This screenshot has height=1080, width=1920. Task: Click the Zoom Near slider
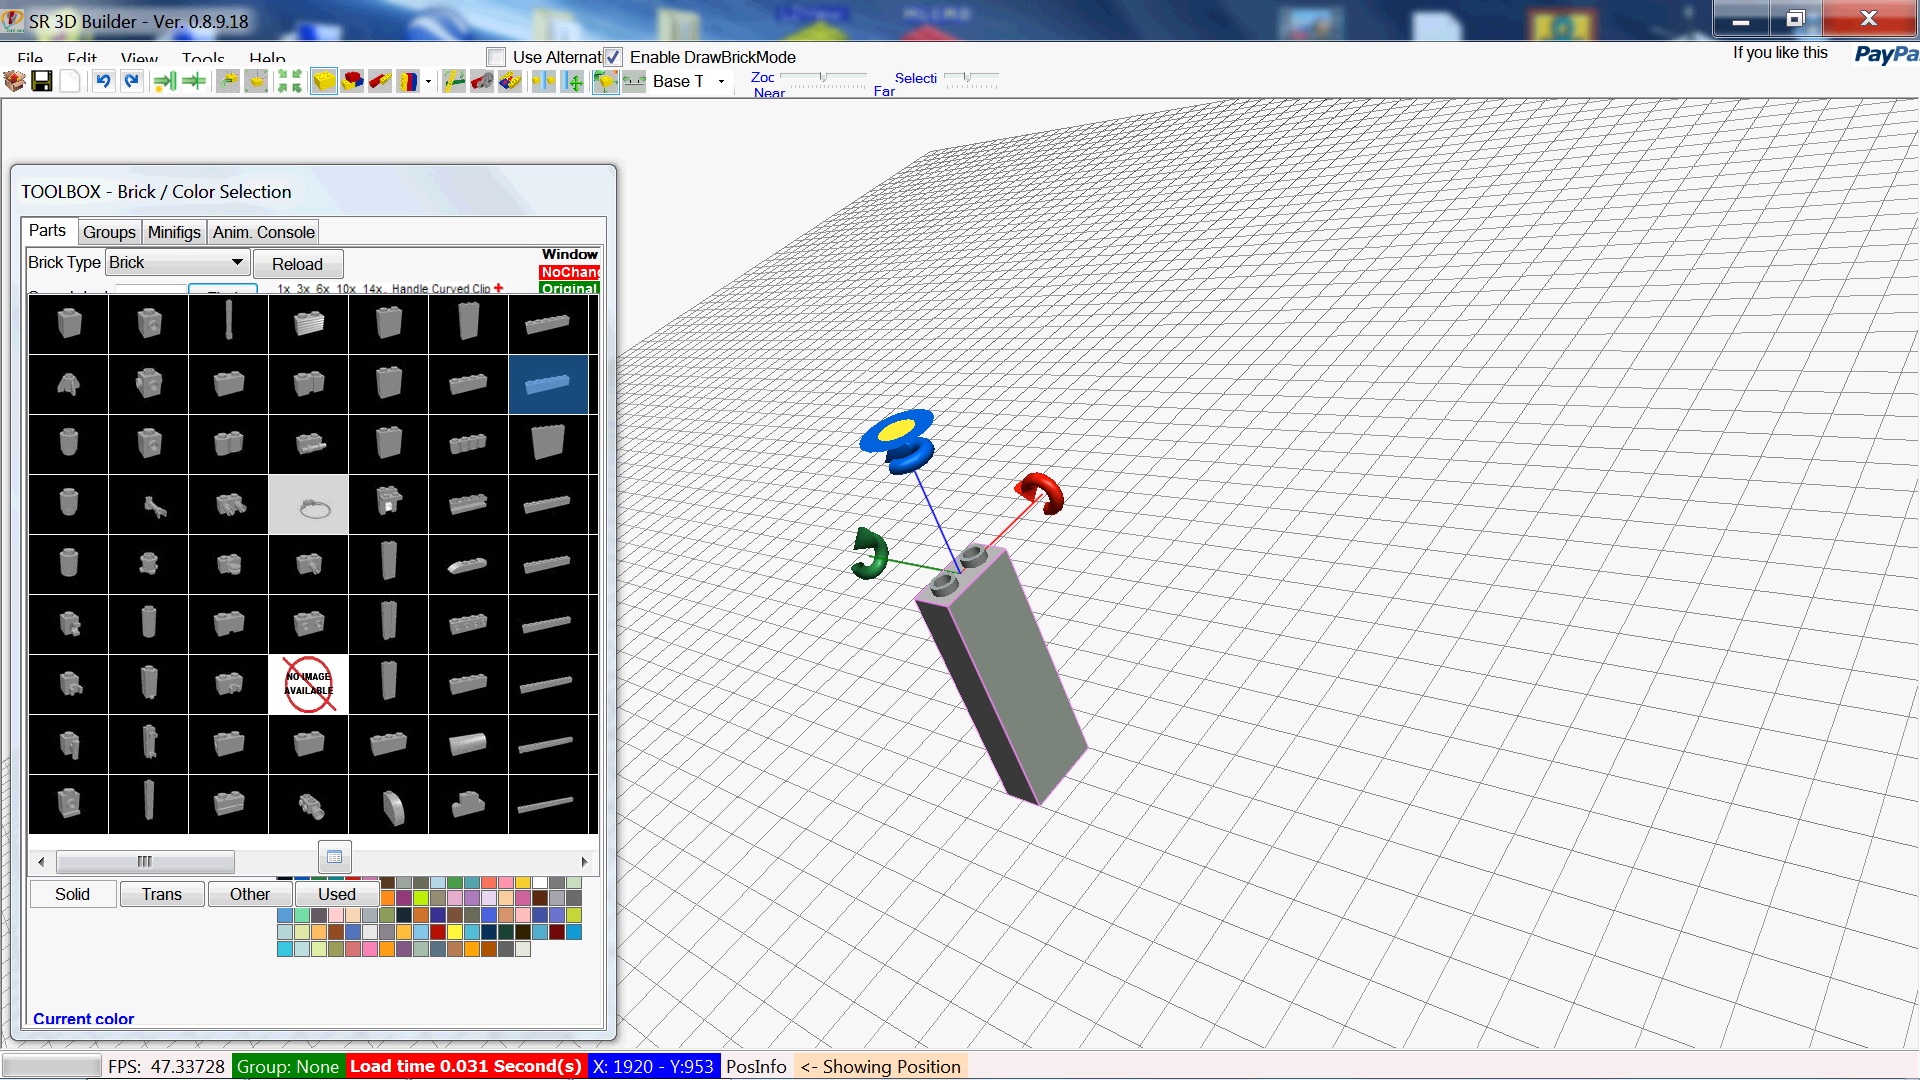[x=823, y=78]
